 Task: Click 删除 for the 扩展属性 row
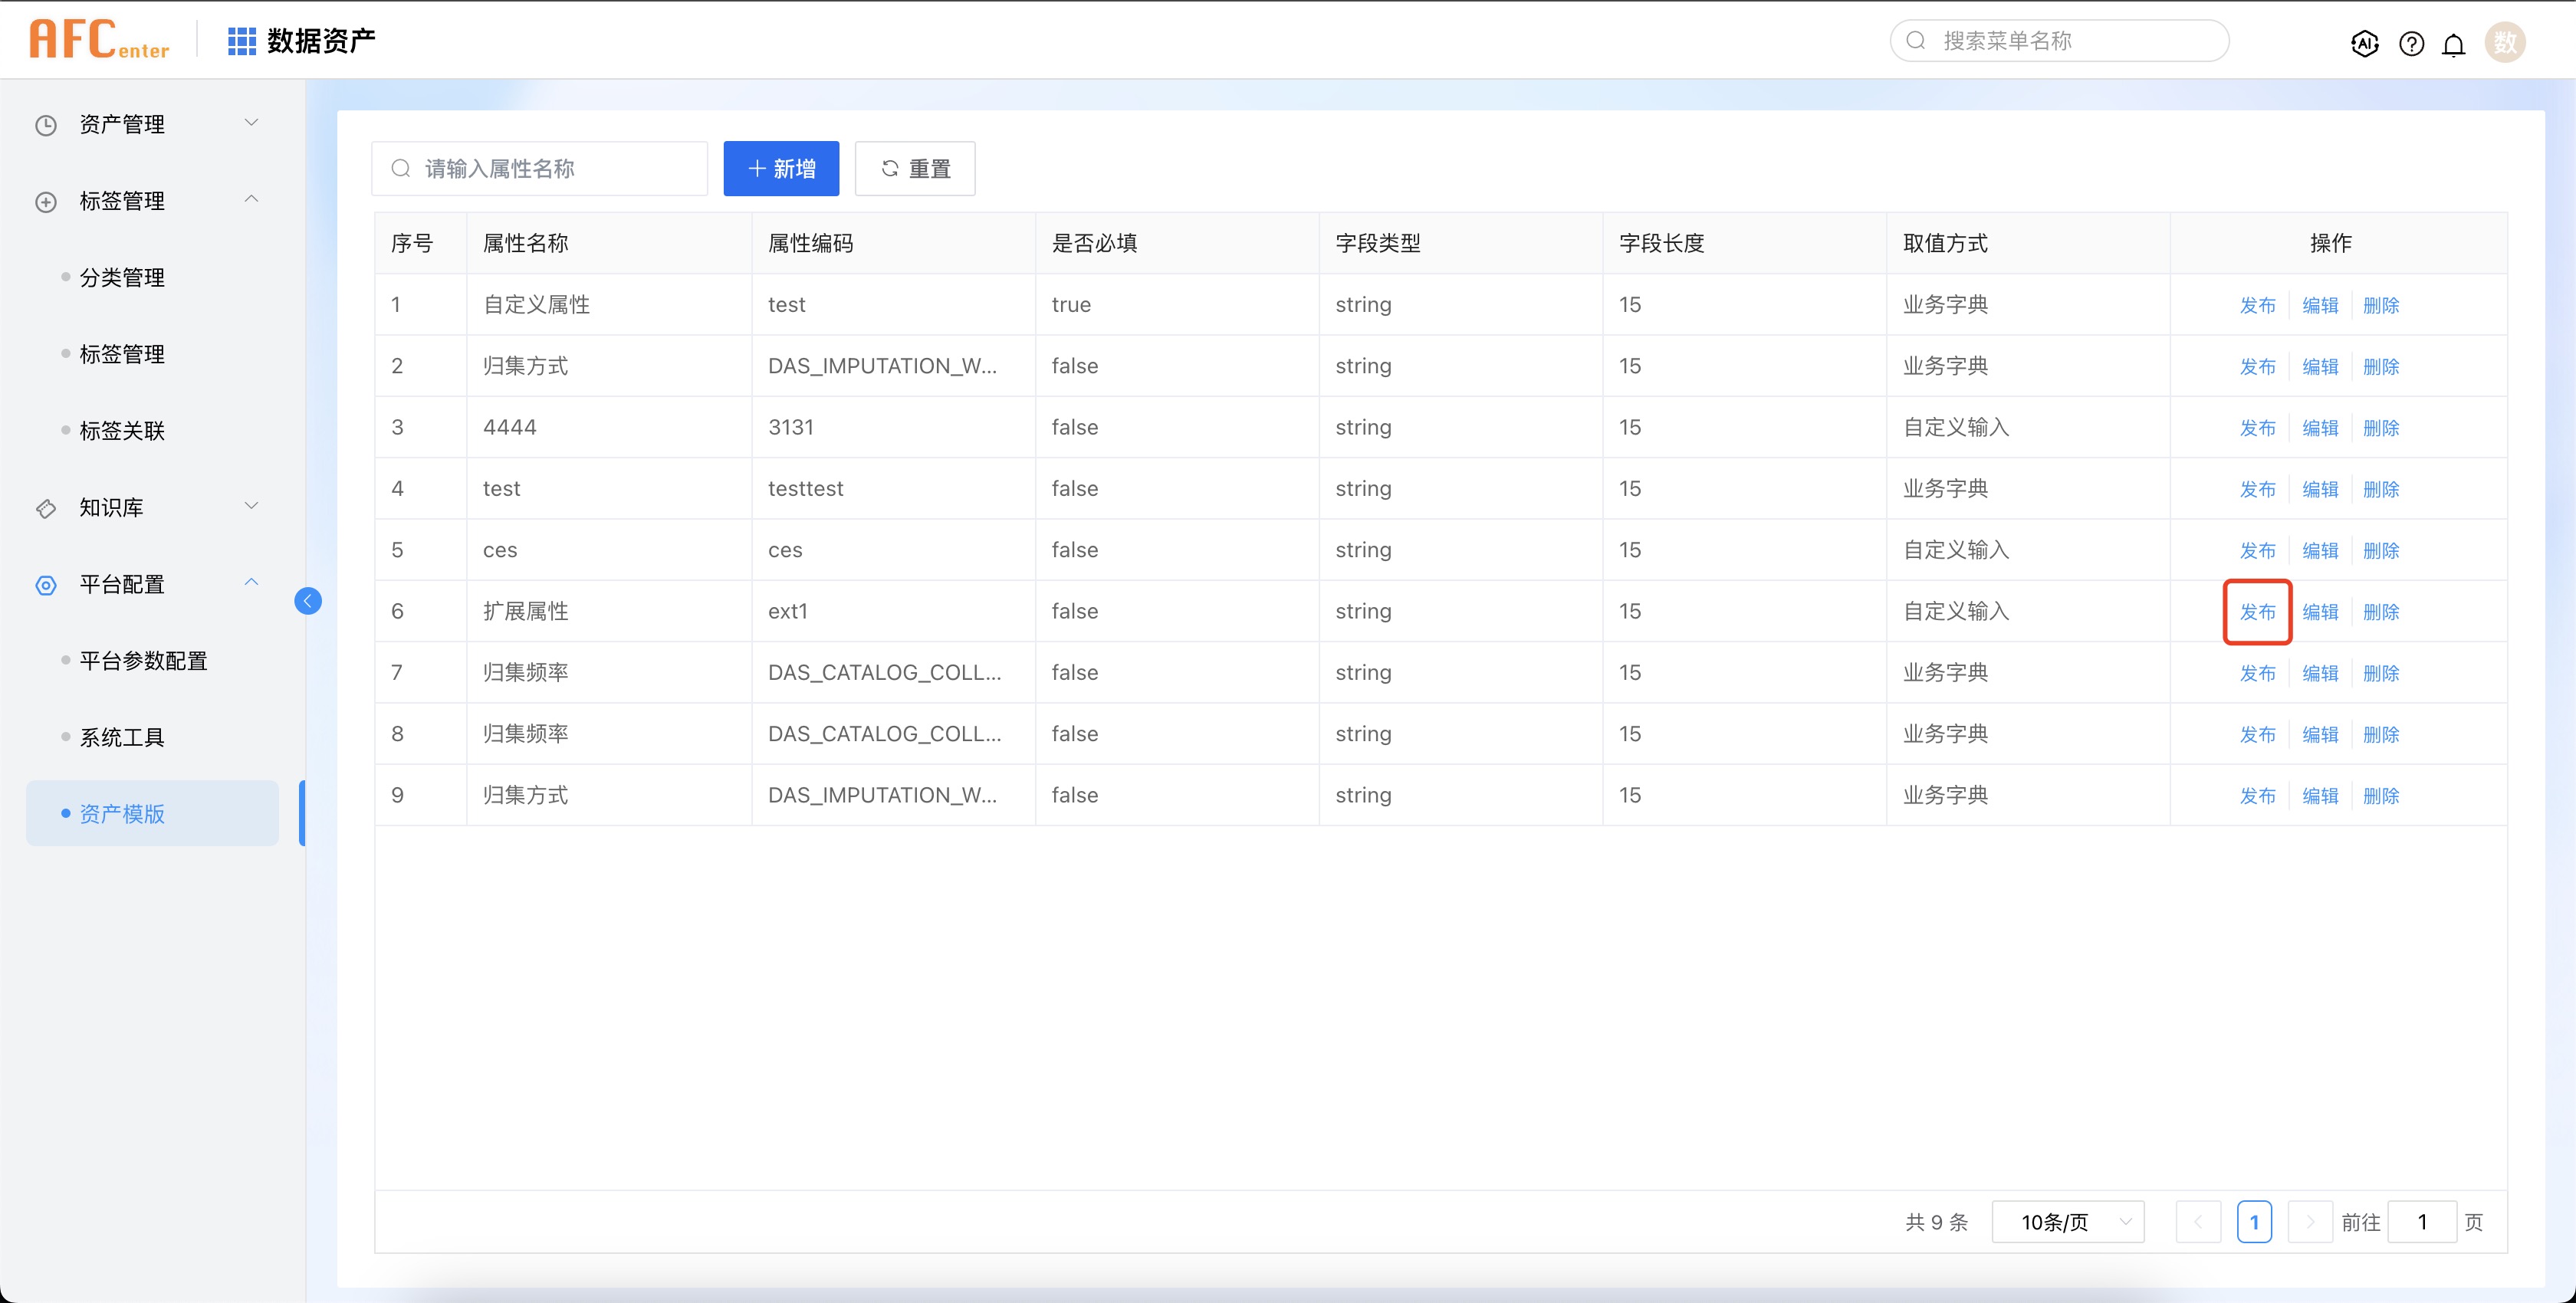2381,612
